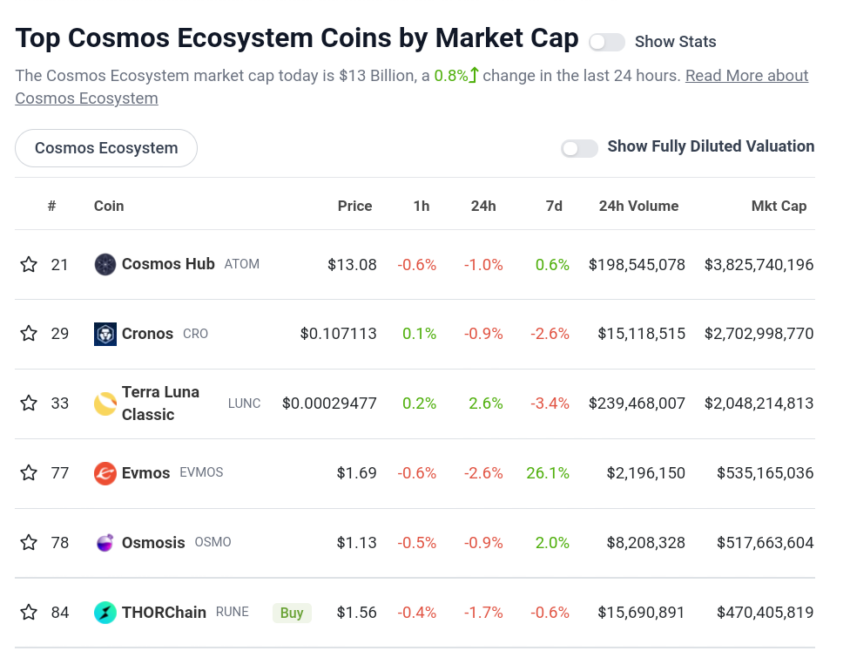850x651 pixels.
Task: Open the Evmos coin page link
Action: coord(146,473)
